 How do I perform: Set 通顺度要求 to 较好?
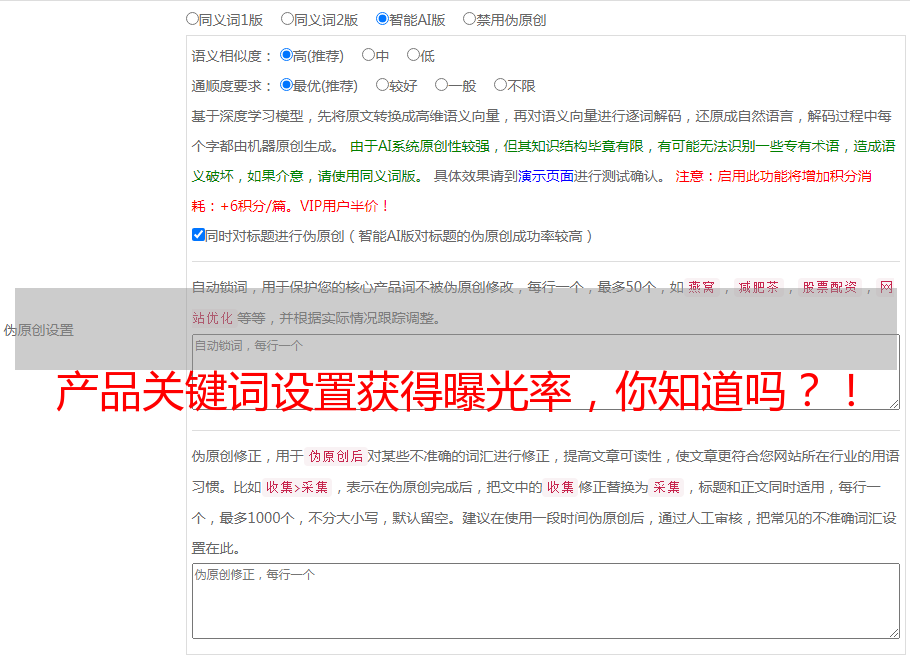(382, 85)
